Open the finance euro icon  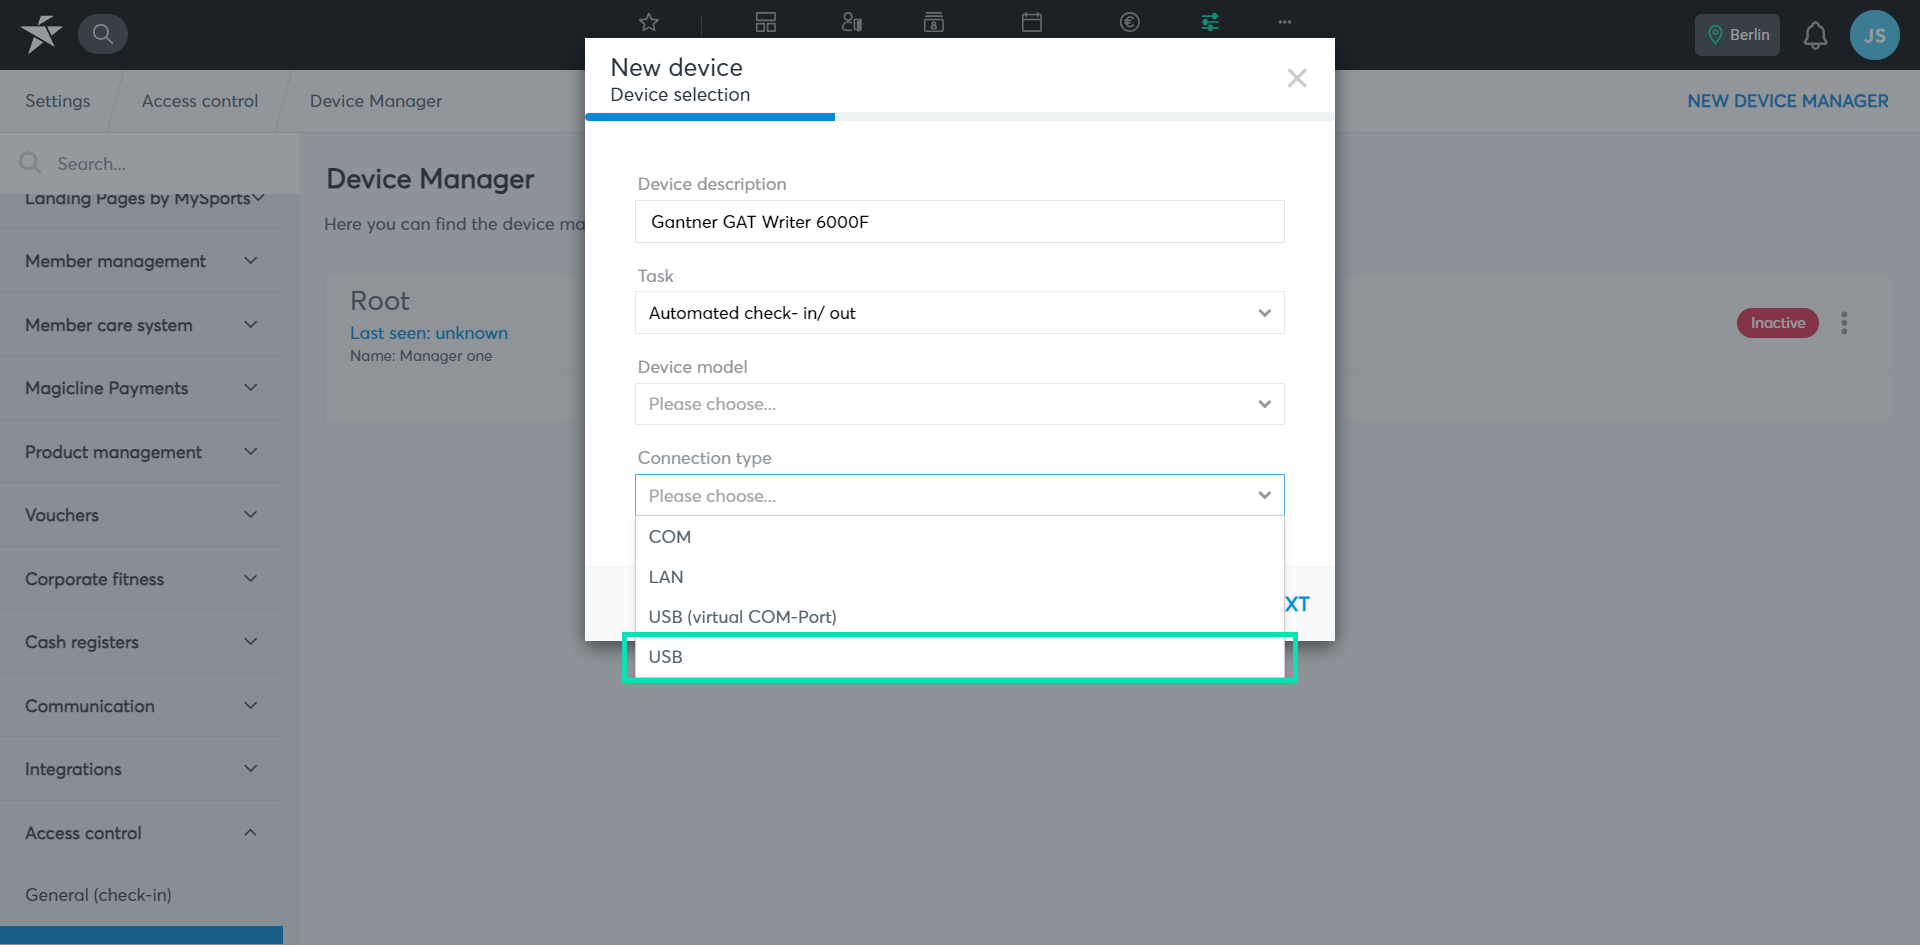coord(1130,22)
